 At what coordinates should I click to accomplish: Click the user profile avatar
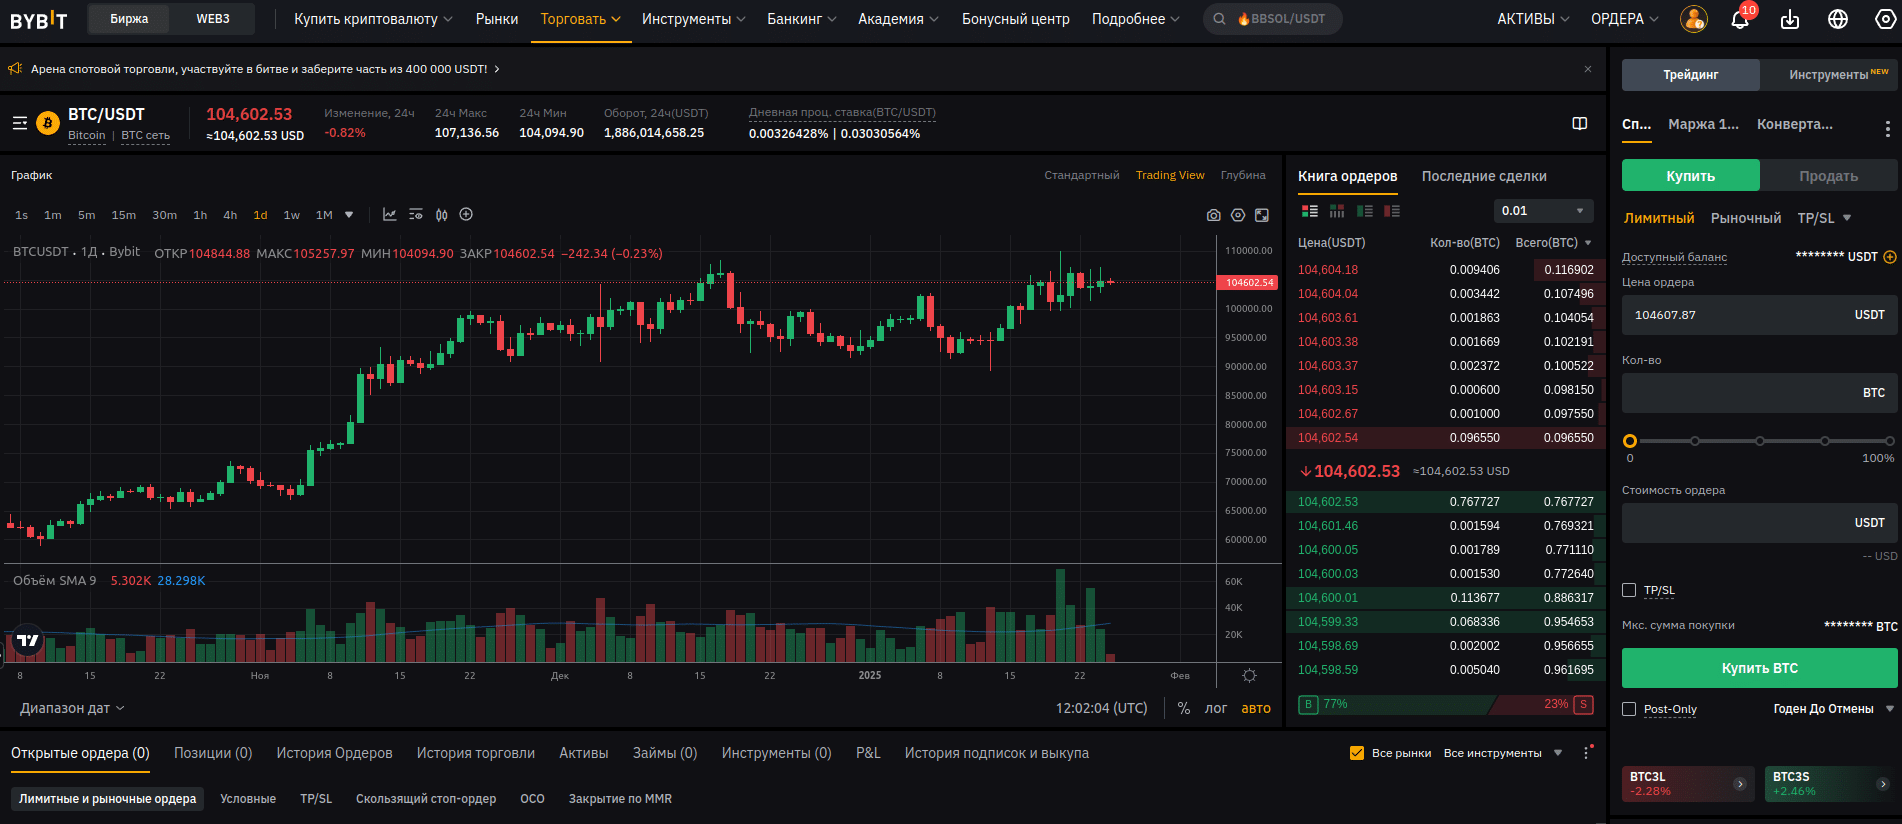(x=1693, y=19)
